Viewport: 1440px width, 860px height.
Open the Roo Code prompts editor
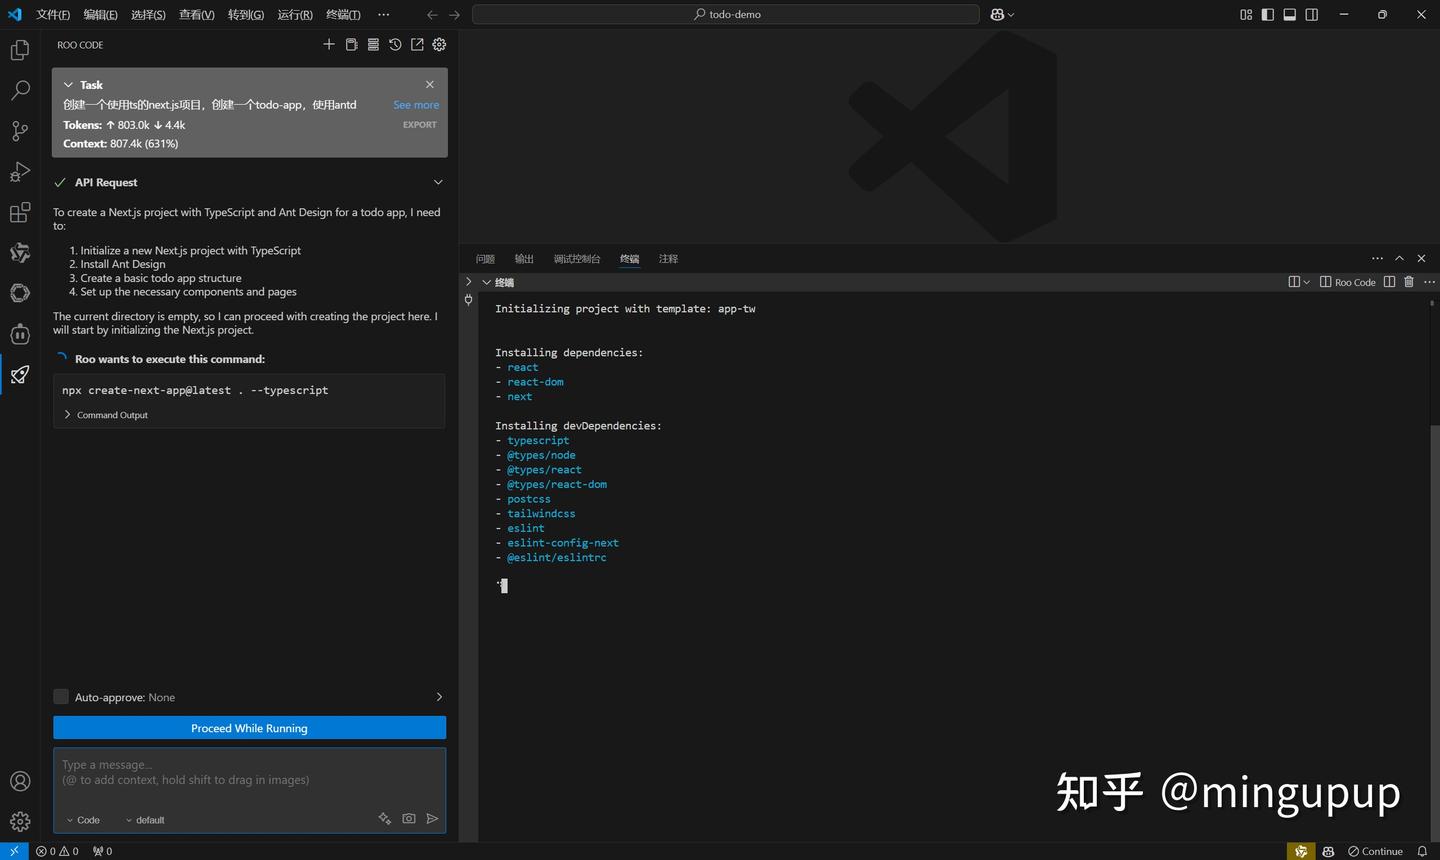pos(351,44)
